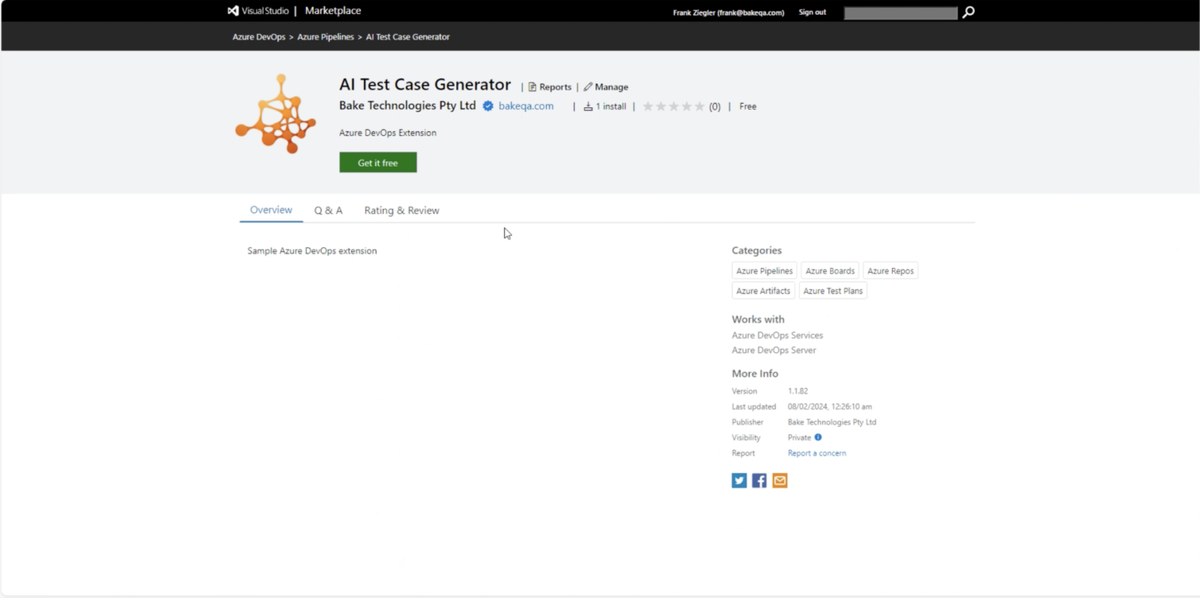Image resolution: width=1200 pixels, height=598 pixels.
Task: Click the Bake Technologies Pty Ltd publisher name
Action: 407,106
